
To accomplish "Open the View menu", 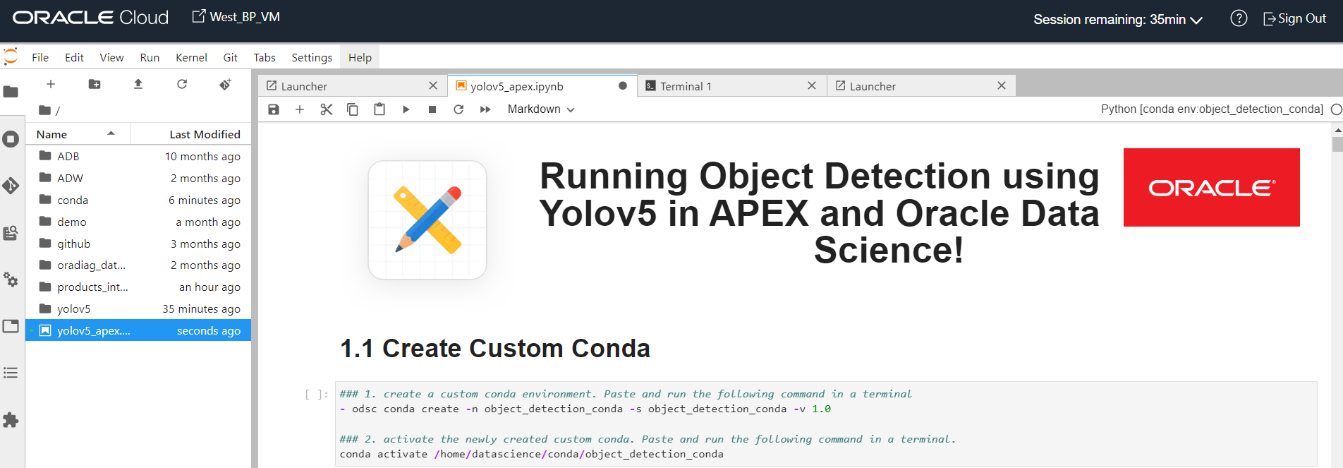I will [x=112, y=58].
